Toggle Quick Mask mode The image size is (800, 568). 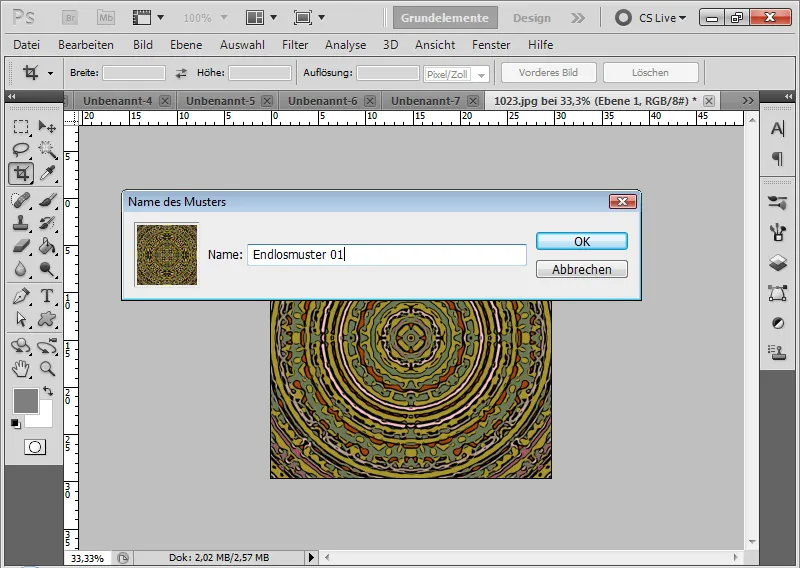[x=35, y=447]
